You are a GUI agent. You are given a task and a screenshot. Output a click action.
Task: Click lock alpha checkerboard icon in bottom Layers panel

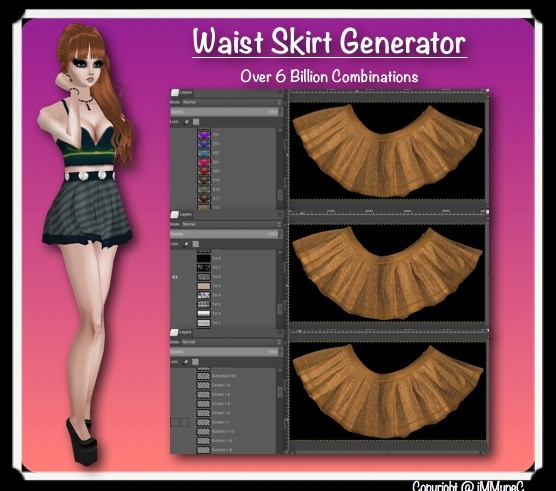[195, 362]
